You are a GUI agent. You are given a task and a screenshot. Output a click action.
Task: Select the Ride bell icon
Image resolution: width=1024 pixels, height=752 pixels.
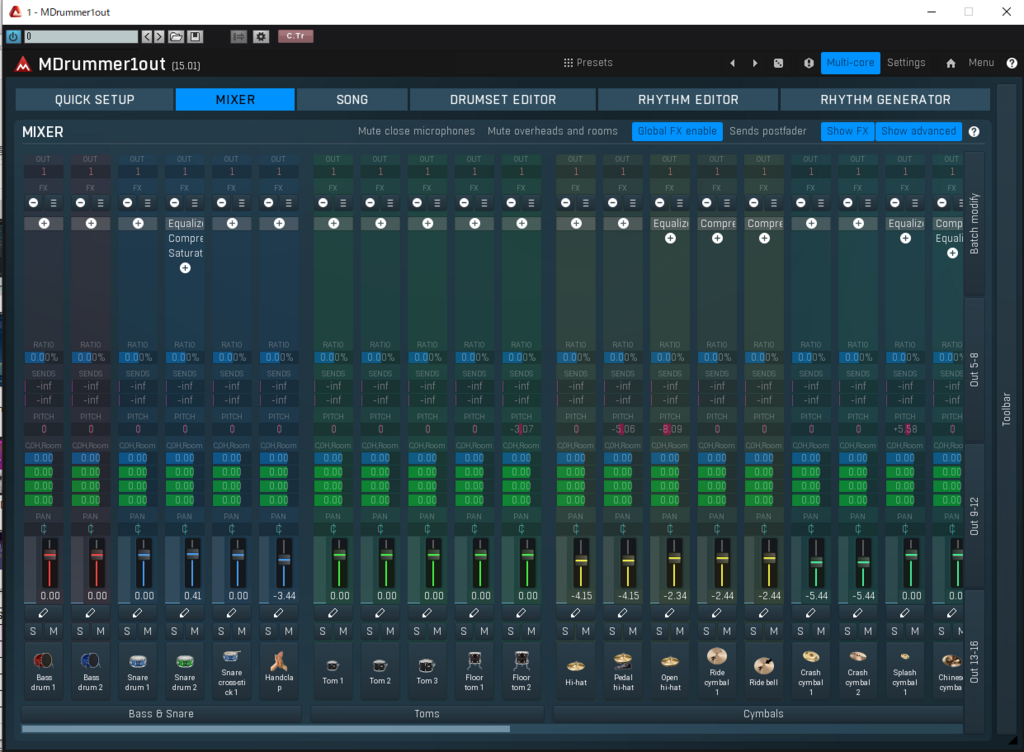(764, 666)
